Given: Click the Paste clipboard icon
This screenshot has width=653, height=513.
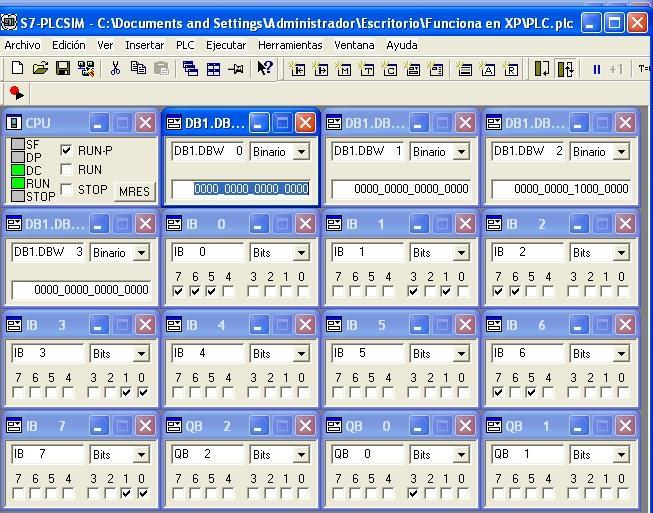Looking at the screenshot, I should coord(161,68).
